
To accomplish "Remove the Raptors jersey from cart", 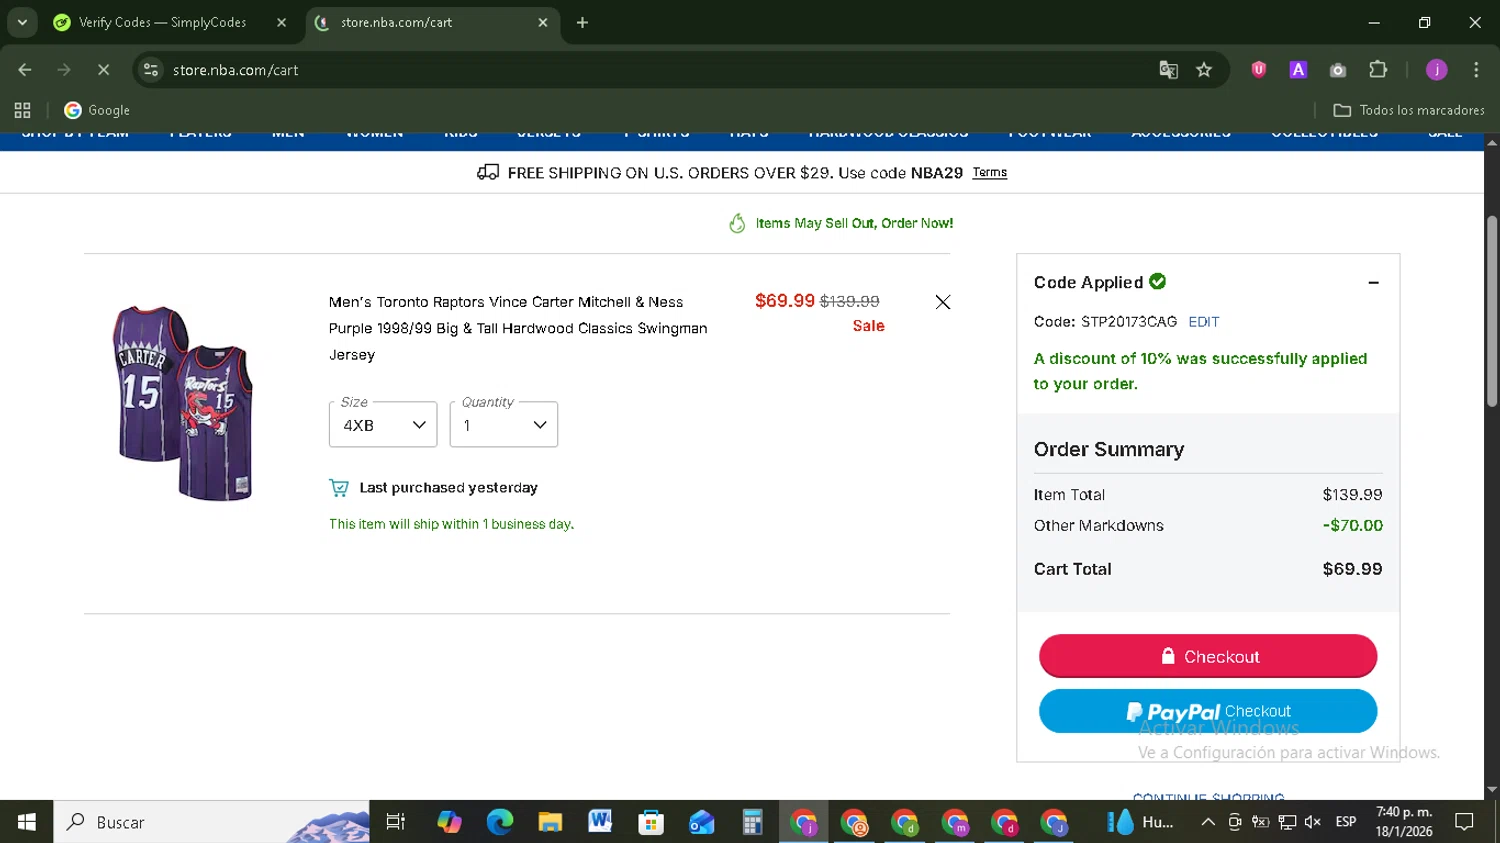I will coord(942,302).
